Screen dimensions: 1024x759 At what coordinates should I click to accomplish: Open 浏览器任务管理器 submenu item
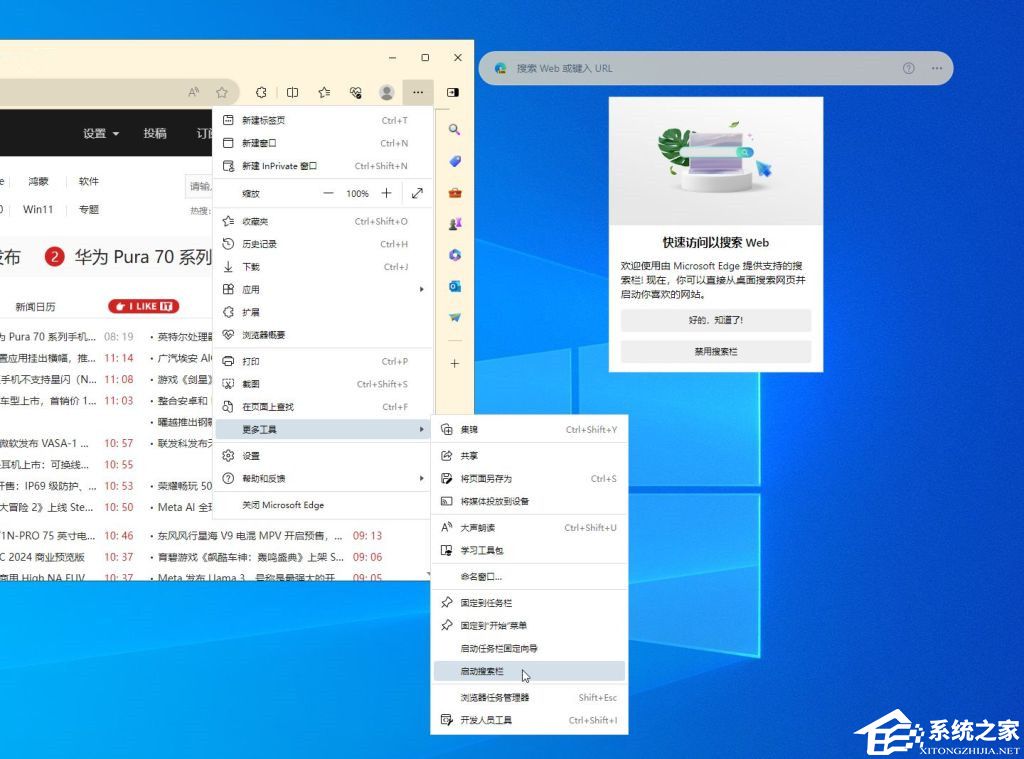(x=529, y=698)
